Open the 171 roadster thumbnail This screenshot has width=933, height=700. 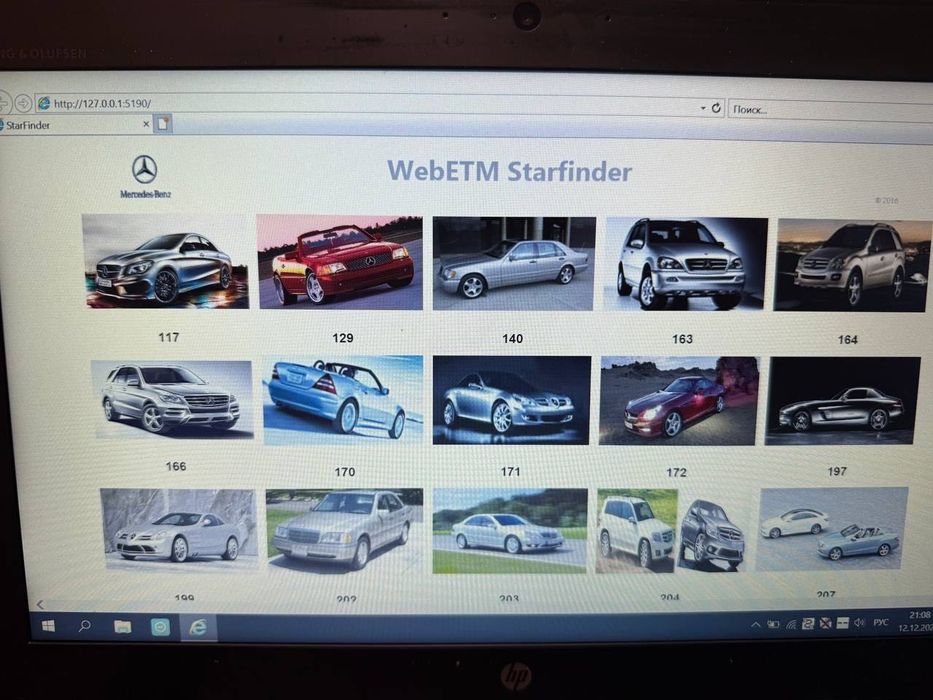(512, 401)
